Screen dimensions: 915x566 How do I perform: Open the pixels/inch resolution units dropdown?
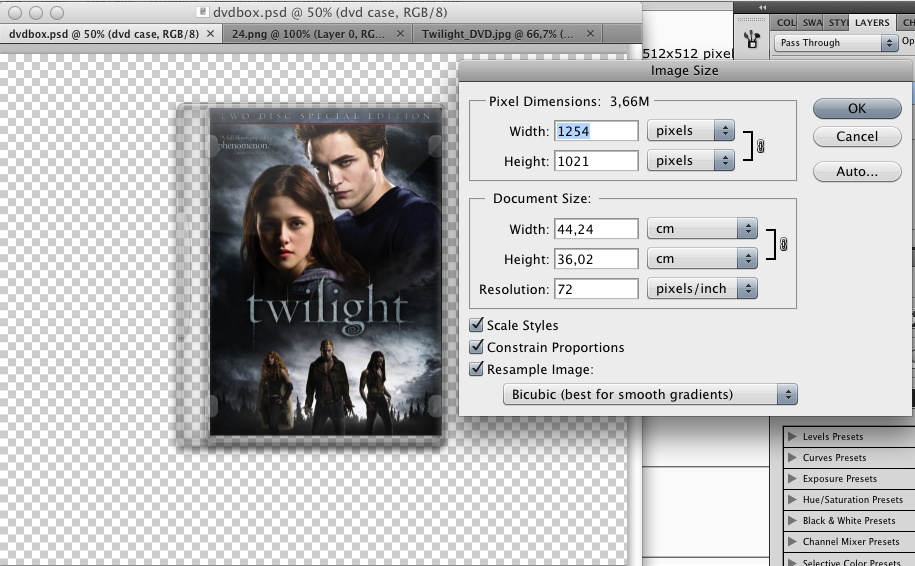[702, 288]
